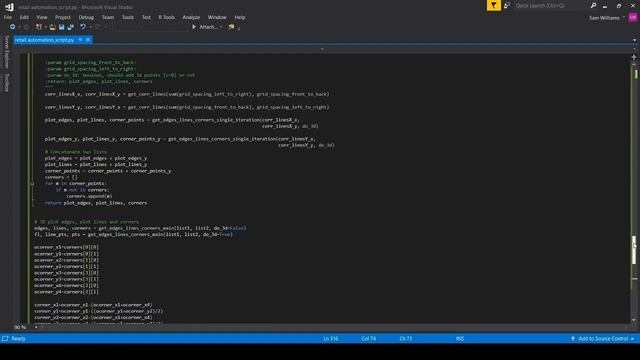This screenshot has width=640, height=360.
Task: Open the Tools menu
Action: (128, 17)
